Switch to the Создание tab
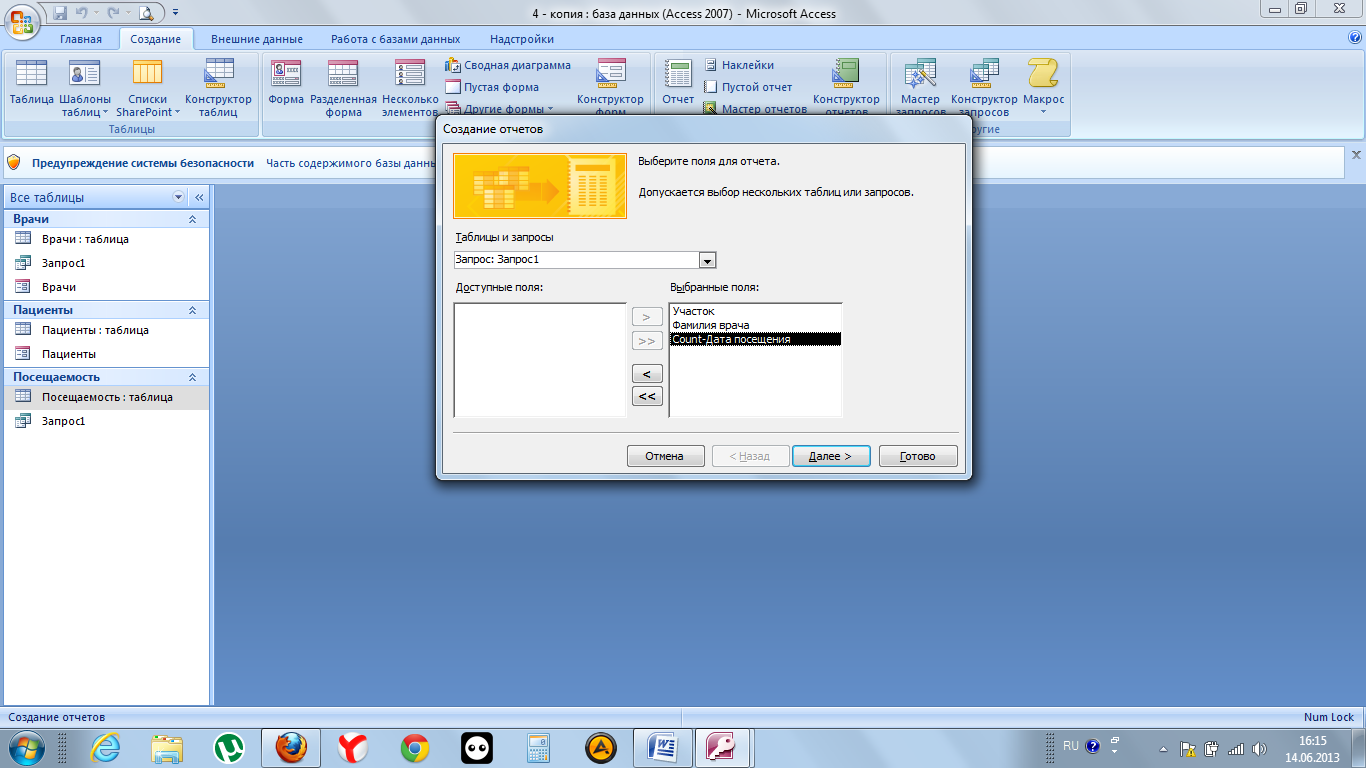 coord(156,39)
